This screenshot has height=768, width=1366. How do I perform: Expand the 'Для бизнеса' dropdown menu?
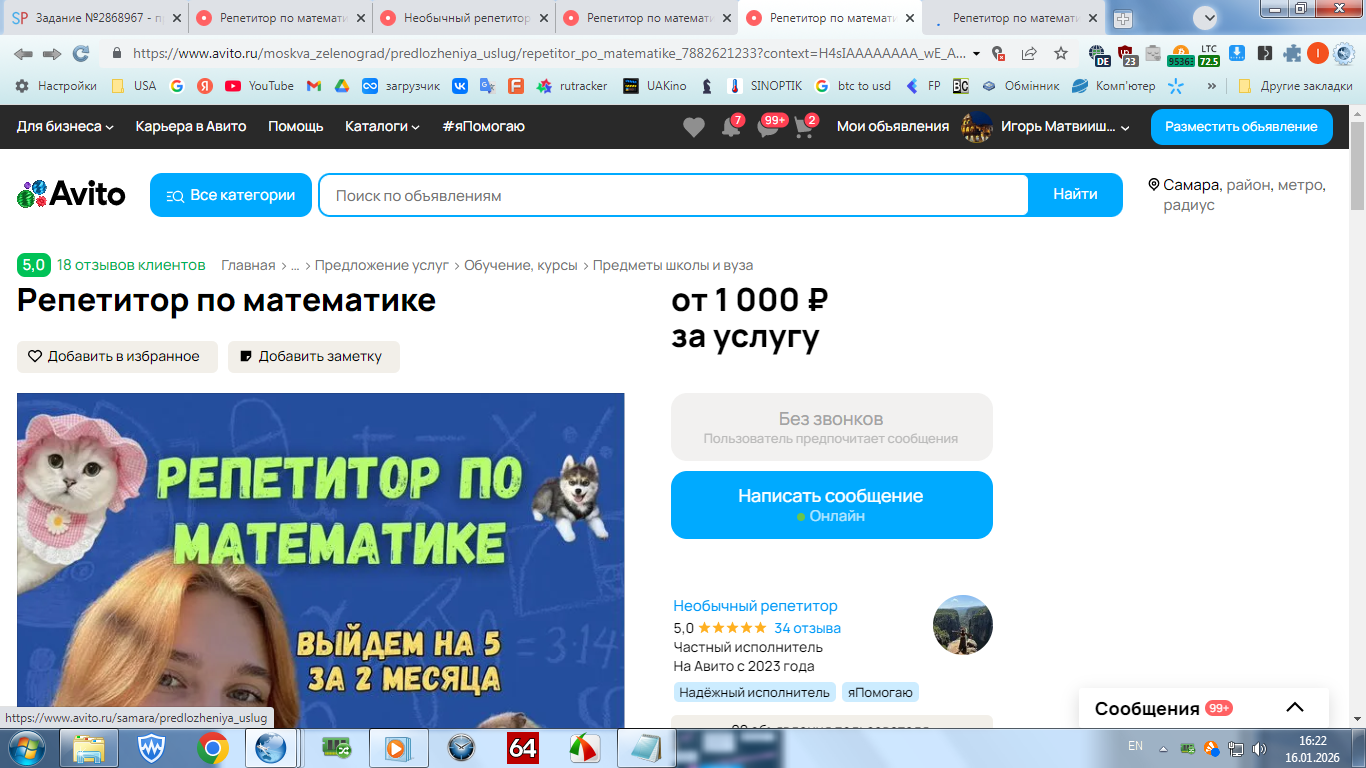tap(65, 126)
